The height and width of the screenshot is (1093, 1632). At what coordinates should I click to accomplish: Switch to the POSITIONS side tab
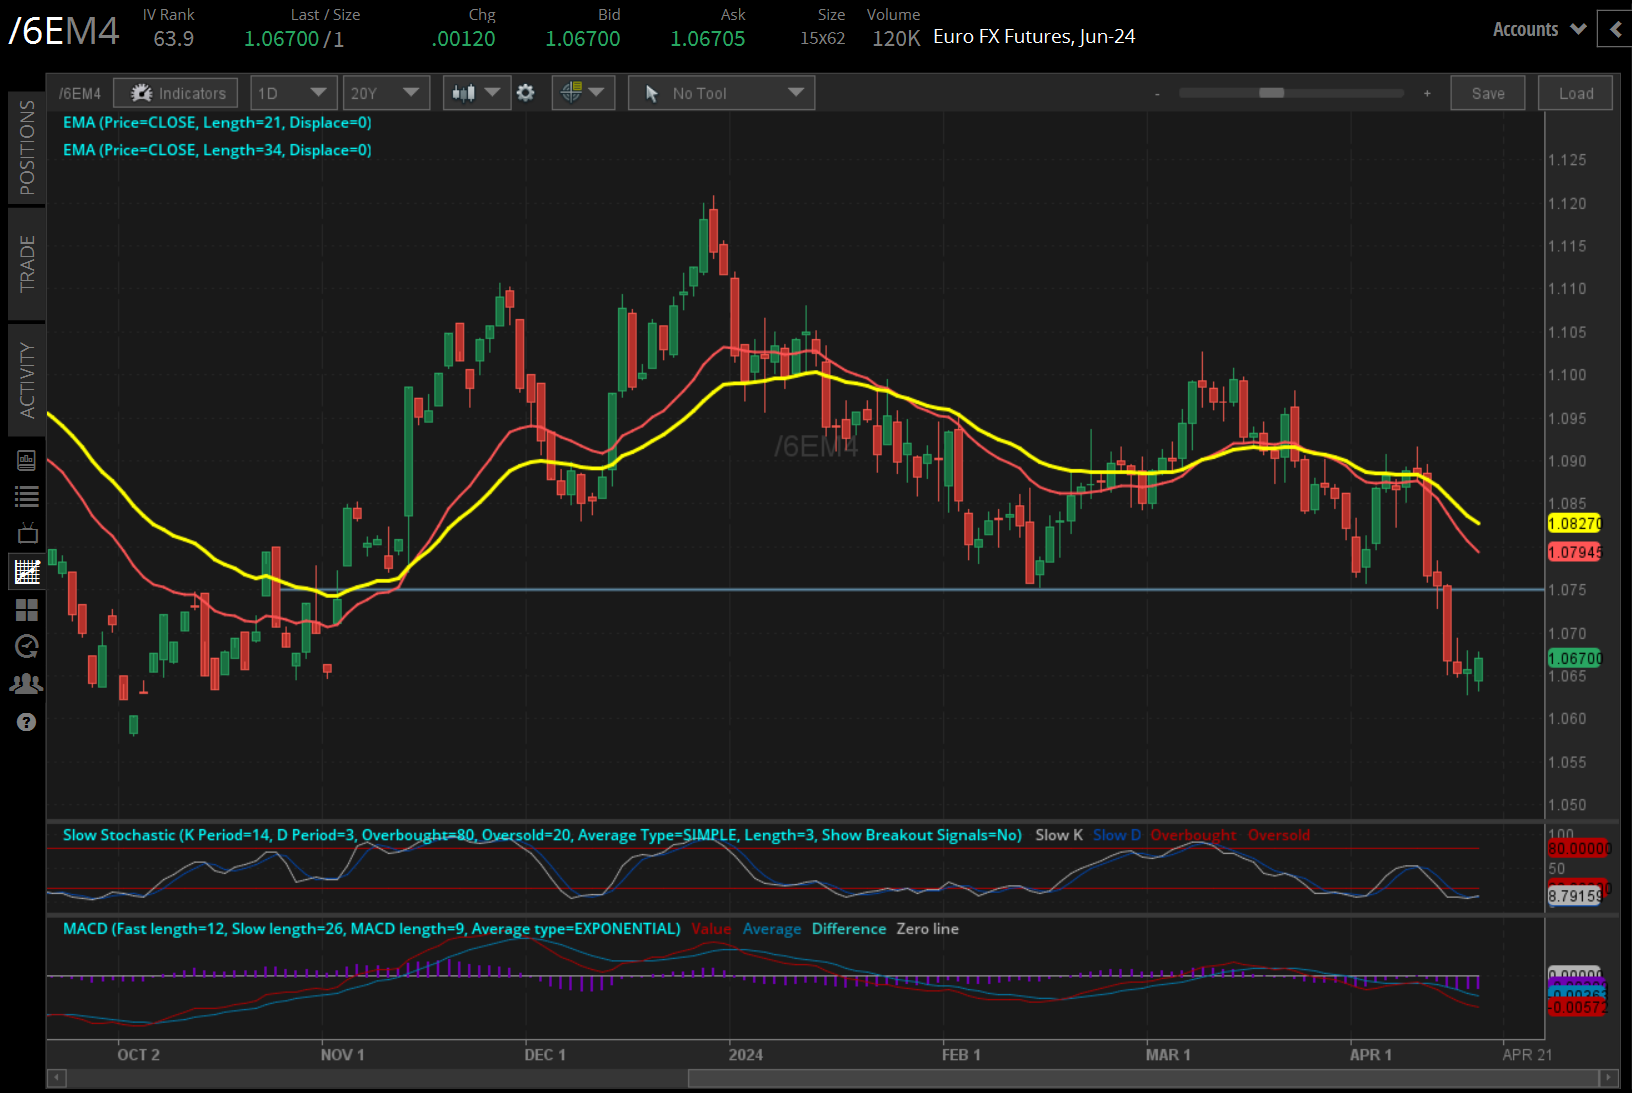(x=27, y=147)
